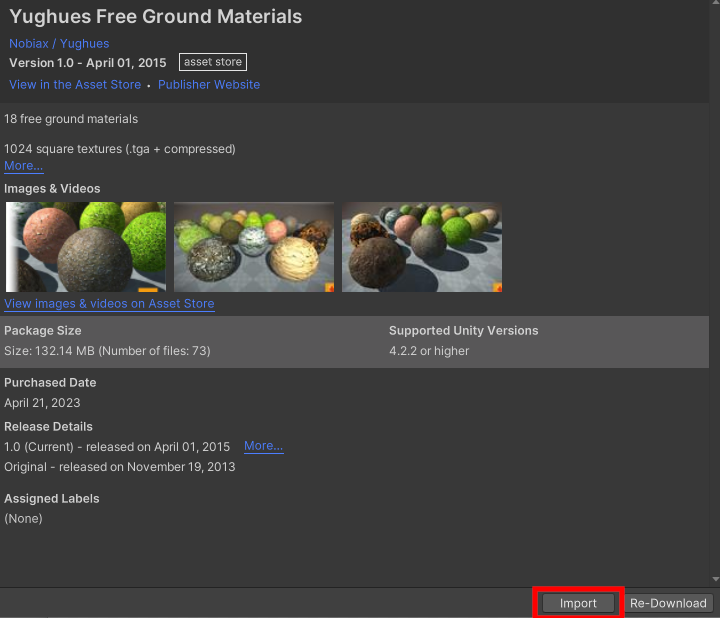Select Size: 132.14 MB text

pos(107,351)
